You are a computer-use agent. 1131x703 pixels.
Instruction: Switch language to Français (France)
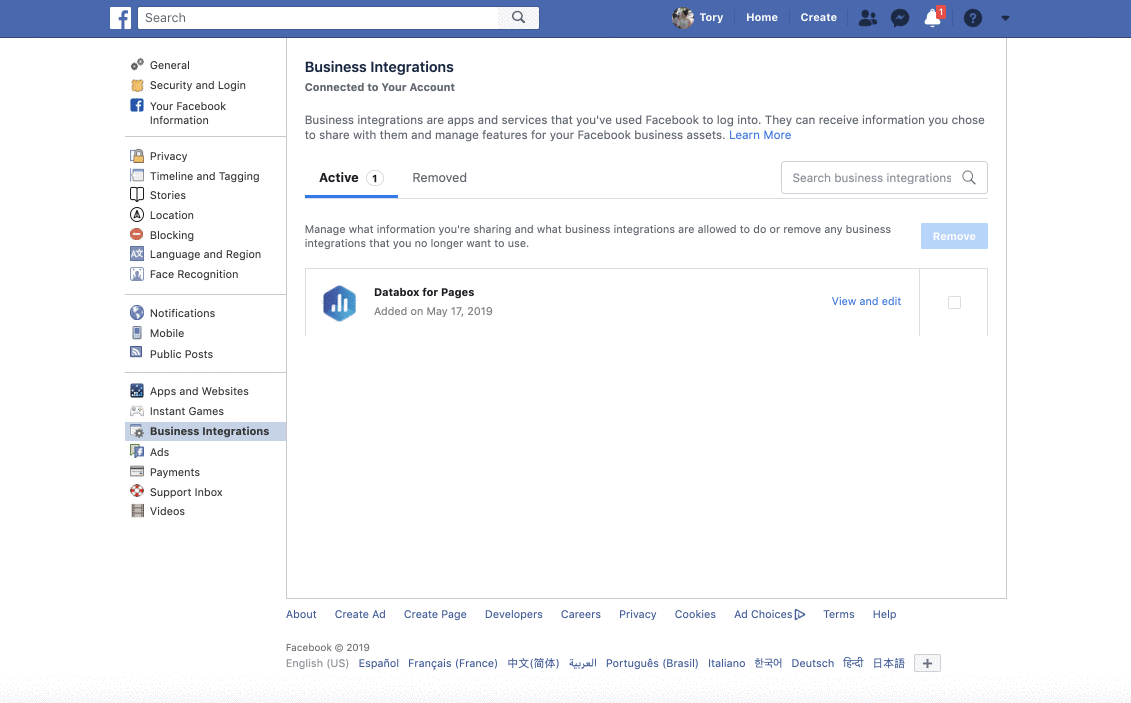(x=453, y=663)
